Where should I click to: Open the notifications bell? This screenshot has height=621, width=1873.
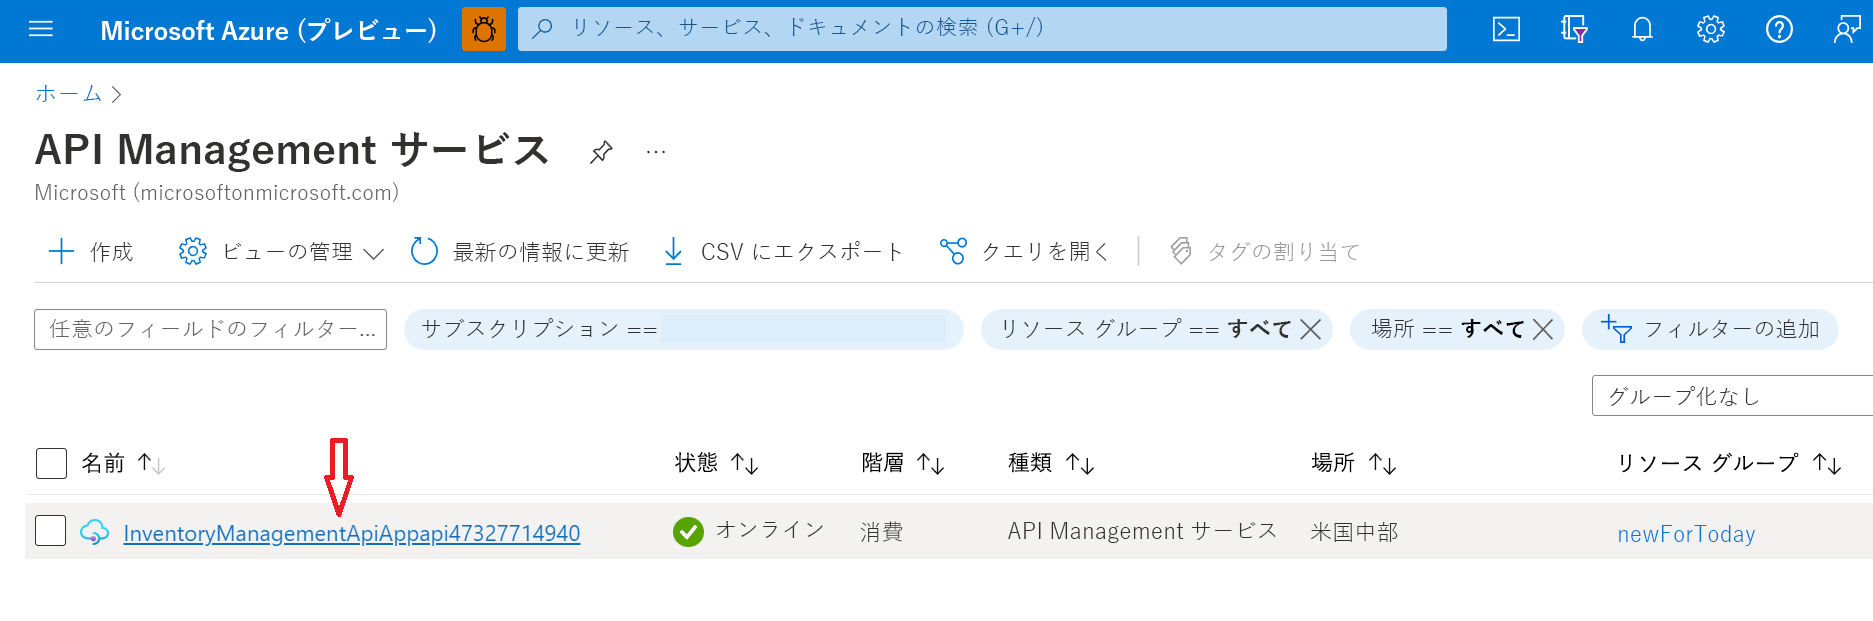pos(1642,29)
